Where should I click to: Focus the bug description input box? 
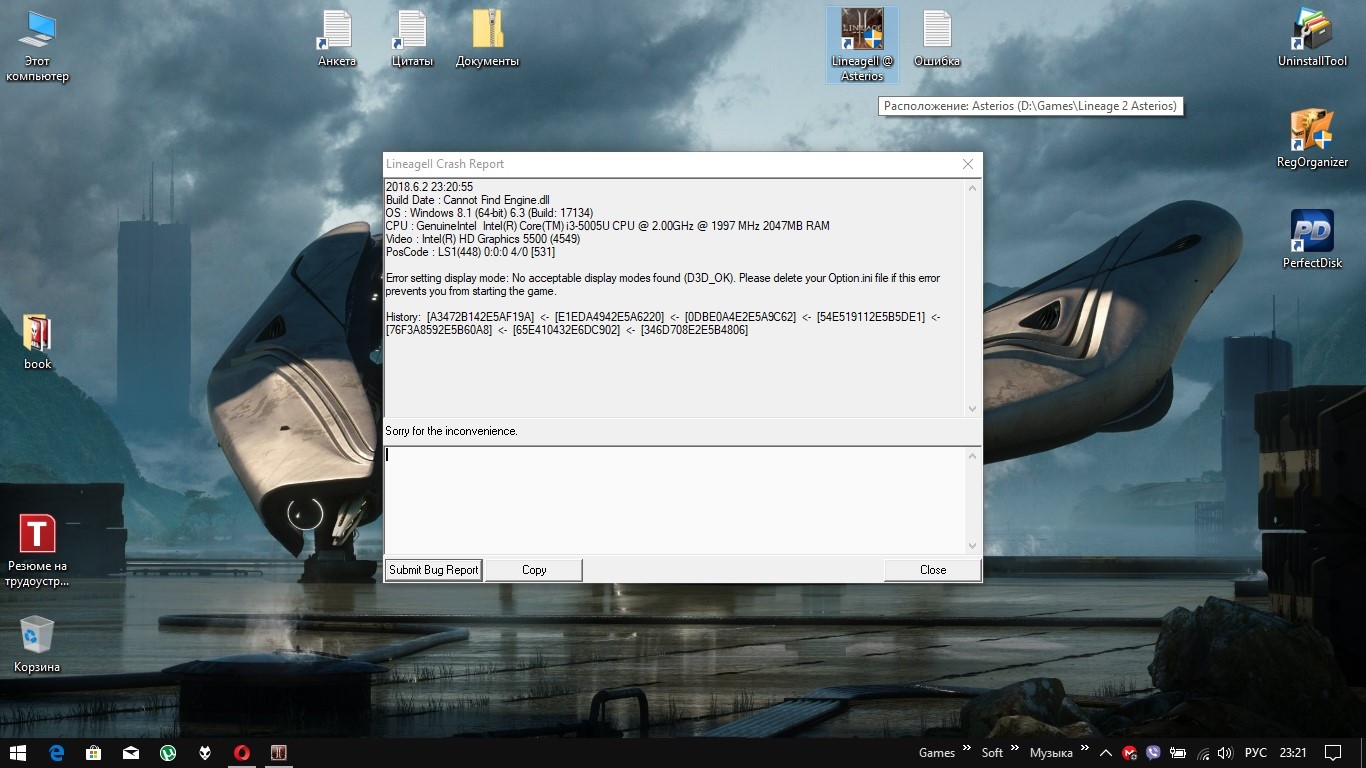tap(674, 500)
